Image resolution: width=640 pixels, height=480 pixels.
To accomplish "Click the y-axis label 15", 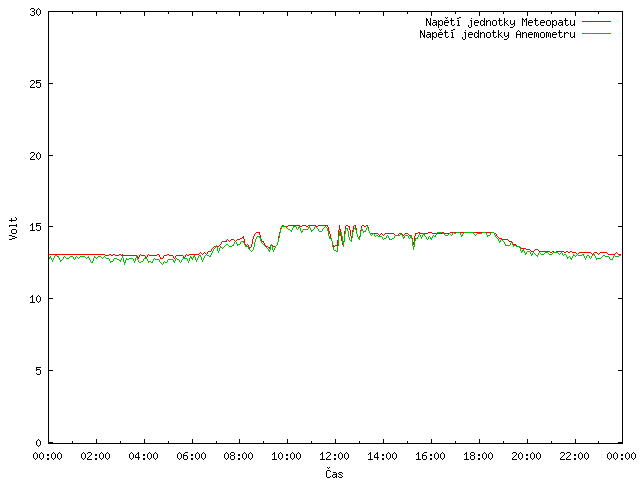I will click(x=36, y=227).
